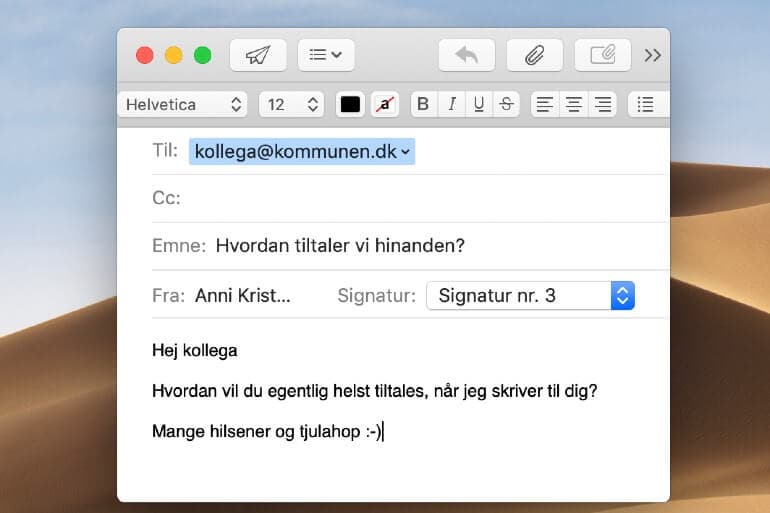Select sender Anni Krist... in Fra
770x513 pixels.
click(x=242, y=296)
